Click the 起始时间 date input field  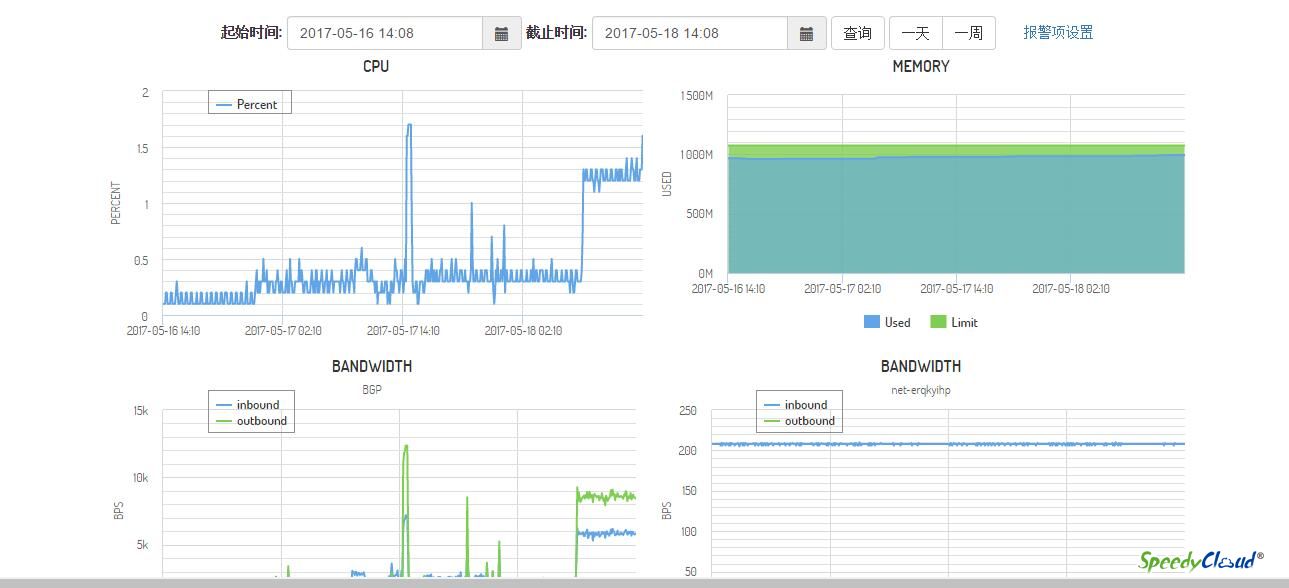(x=385, y=33)
